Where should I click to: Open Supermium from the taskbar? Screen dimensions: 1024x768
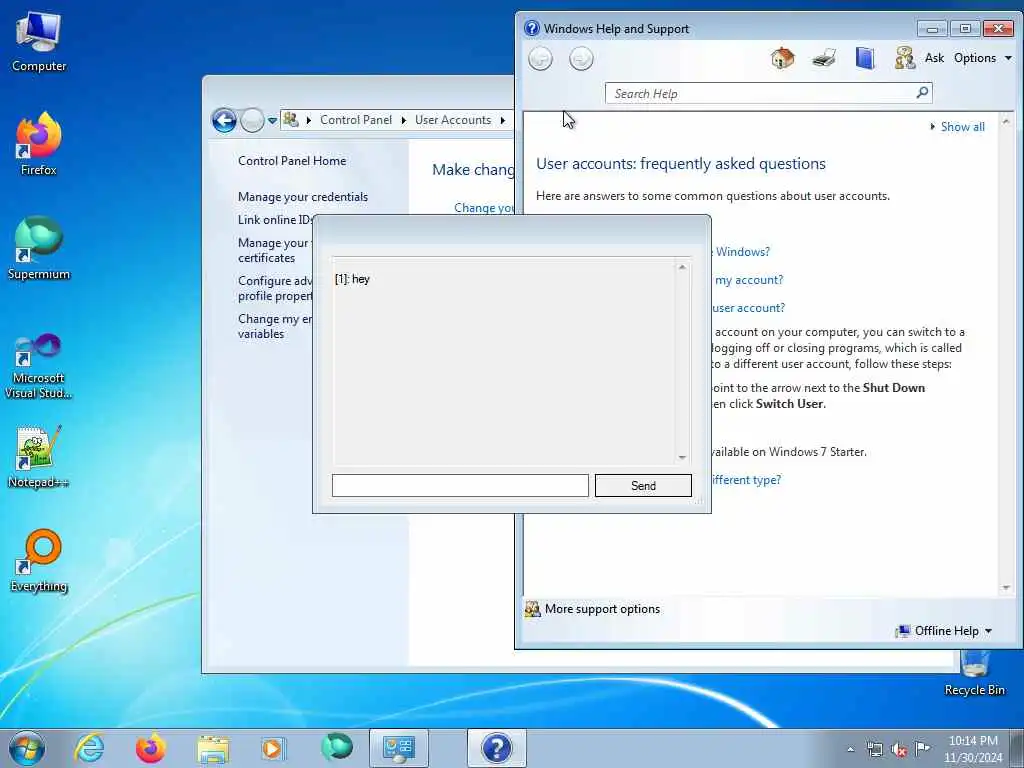coord(337,747)
